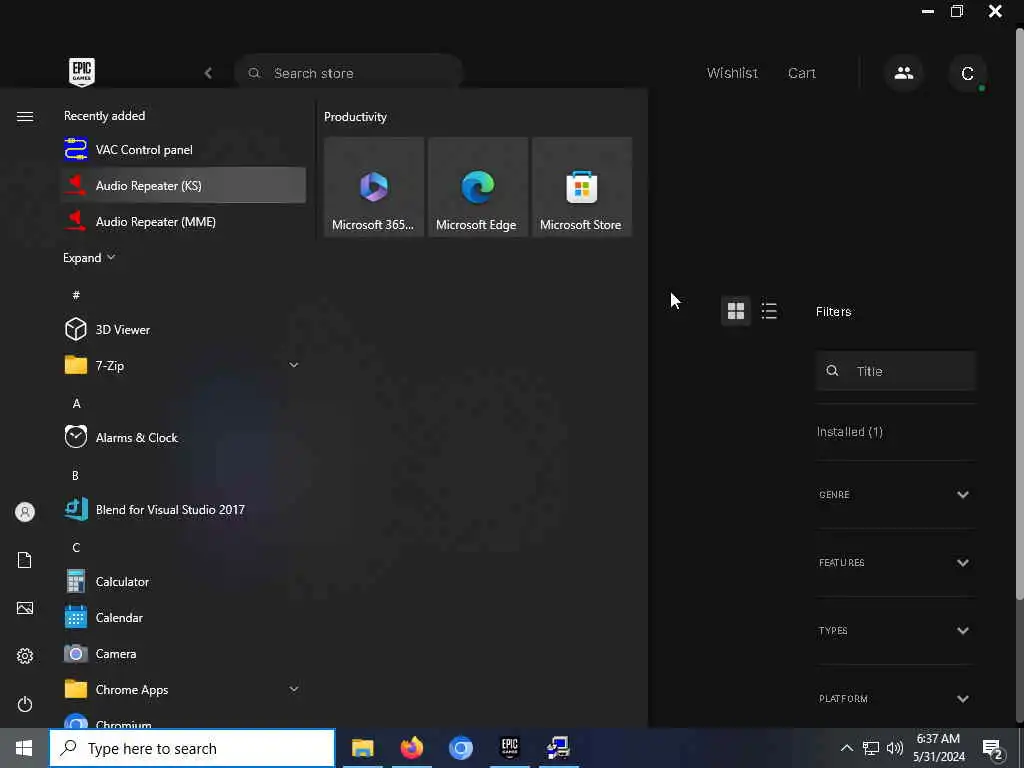This screenshot has height=768, width=1024.
Task: Open VAC Control panel from Start menu
Action: click(x=183, y=150)
